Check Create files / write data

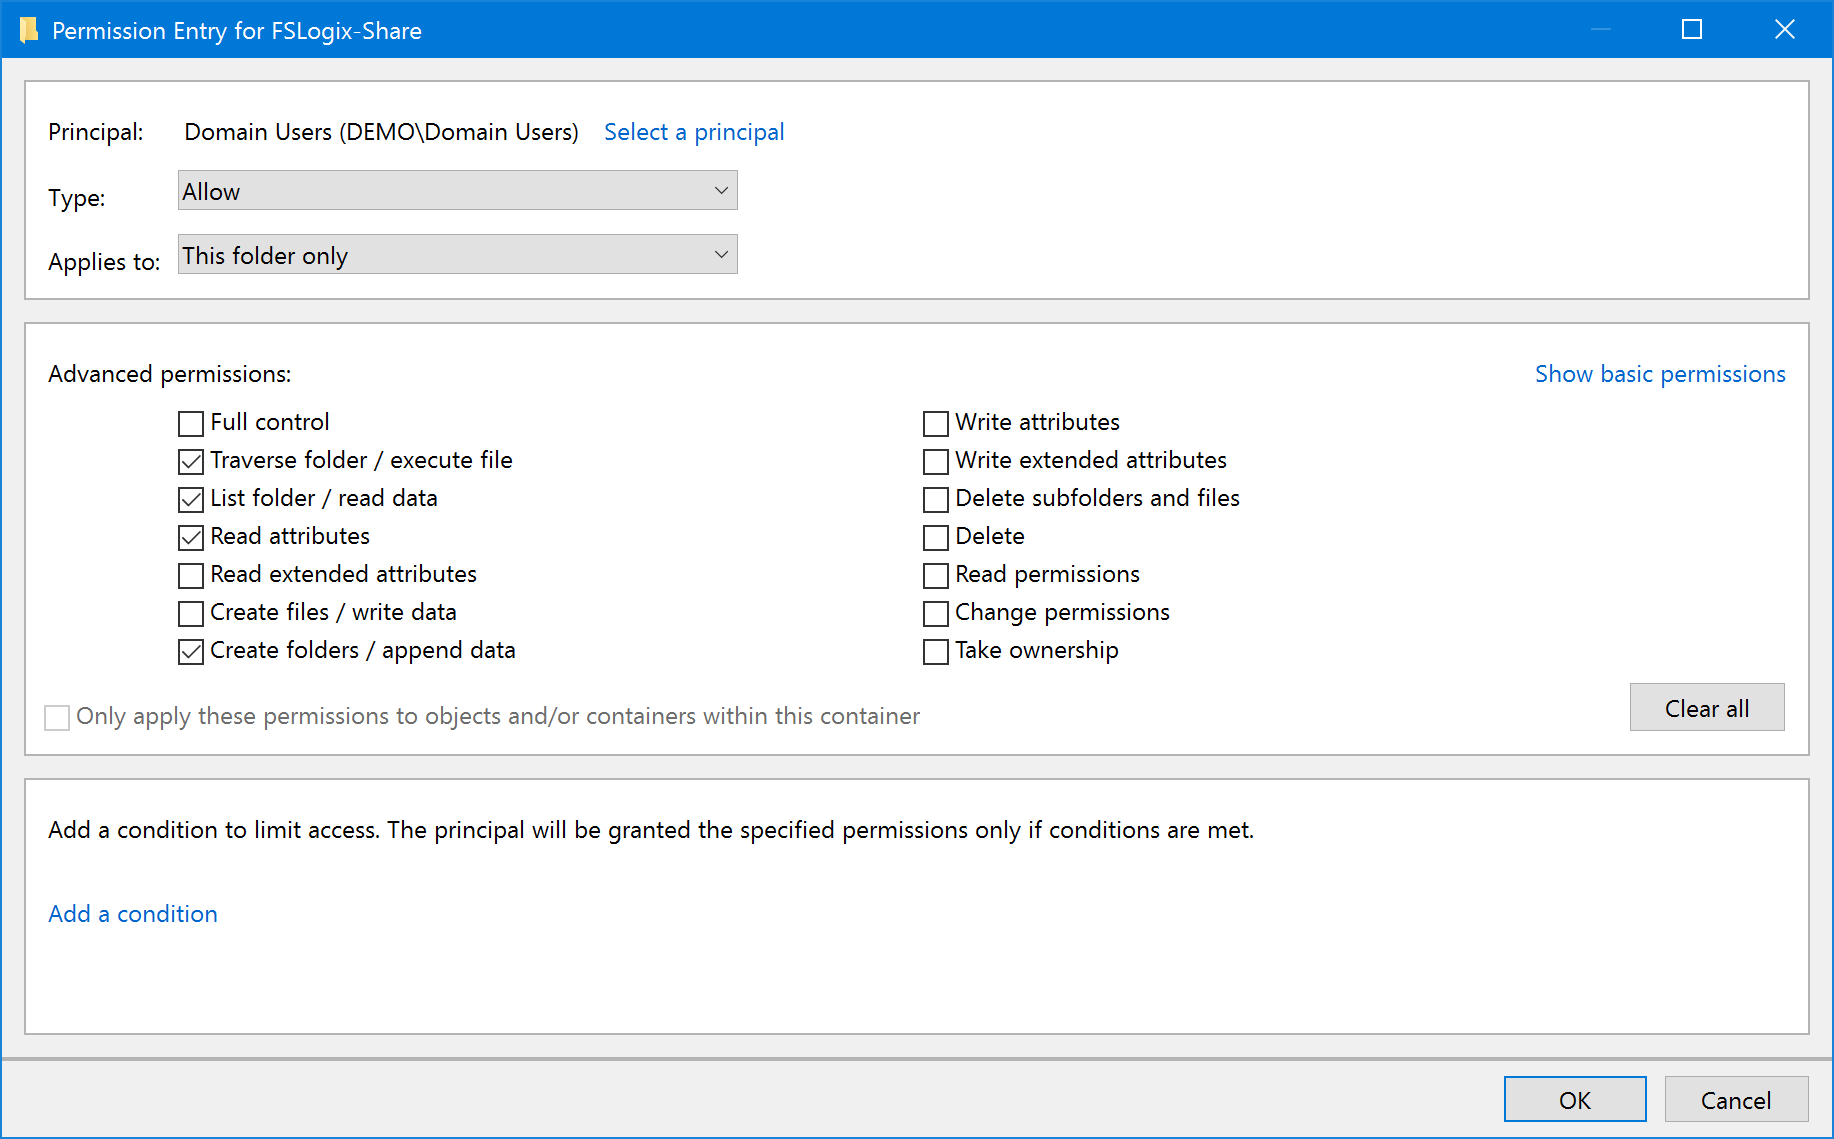click(190, 613)
